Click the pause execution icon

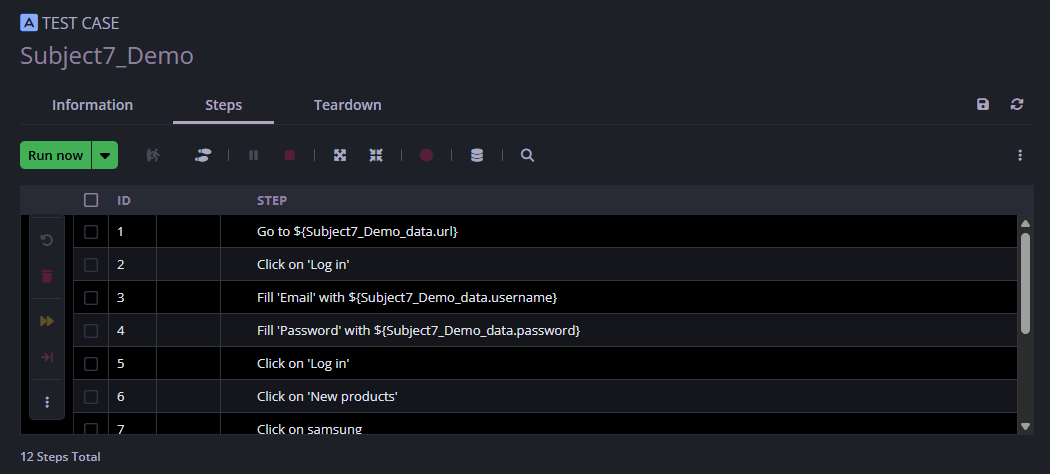[253, 156]
